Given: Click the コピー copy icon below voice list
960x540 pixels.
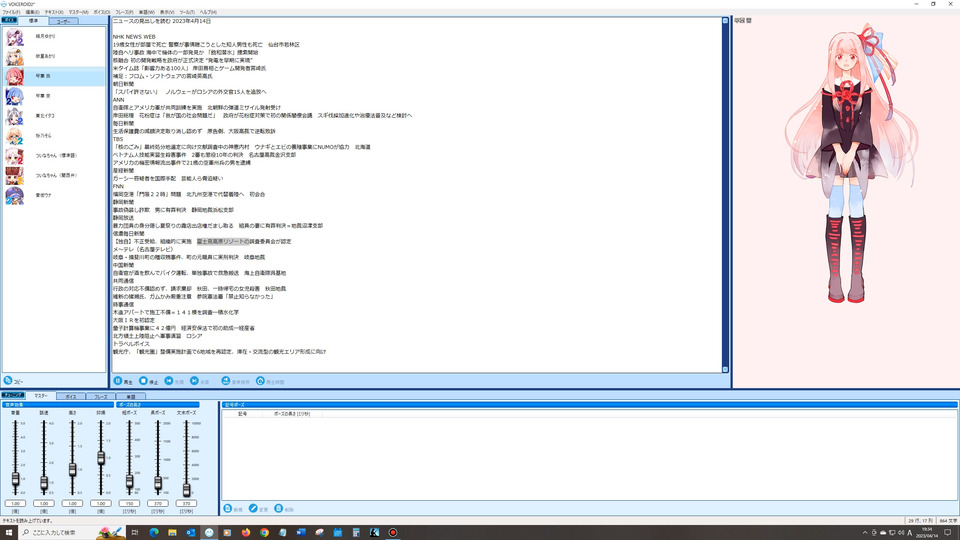Looking at the screenshot, I should 8,380.
